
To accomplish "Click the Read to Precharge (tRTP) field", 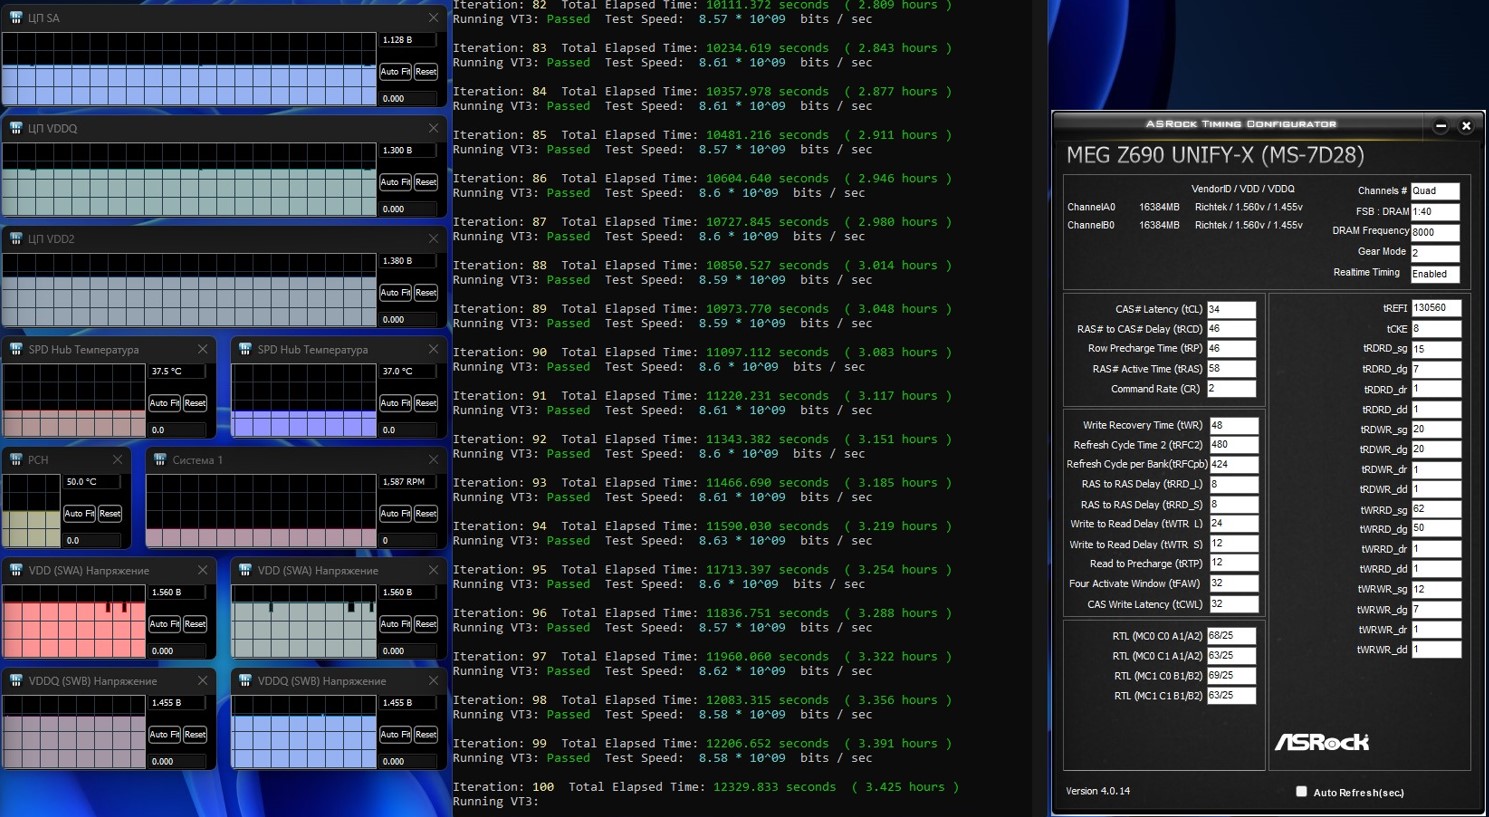I will pos(1234,564).
